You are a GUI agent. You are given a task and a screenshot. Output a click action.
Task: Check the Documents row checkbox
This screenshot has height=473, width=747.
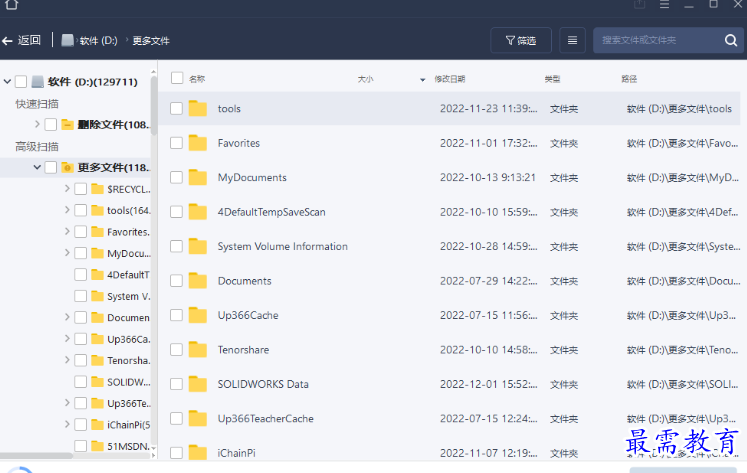(x=176, y=281)
